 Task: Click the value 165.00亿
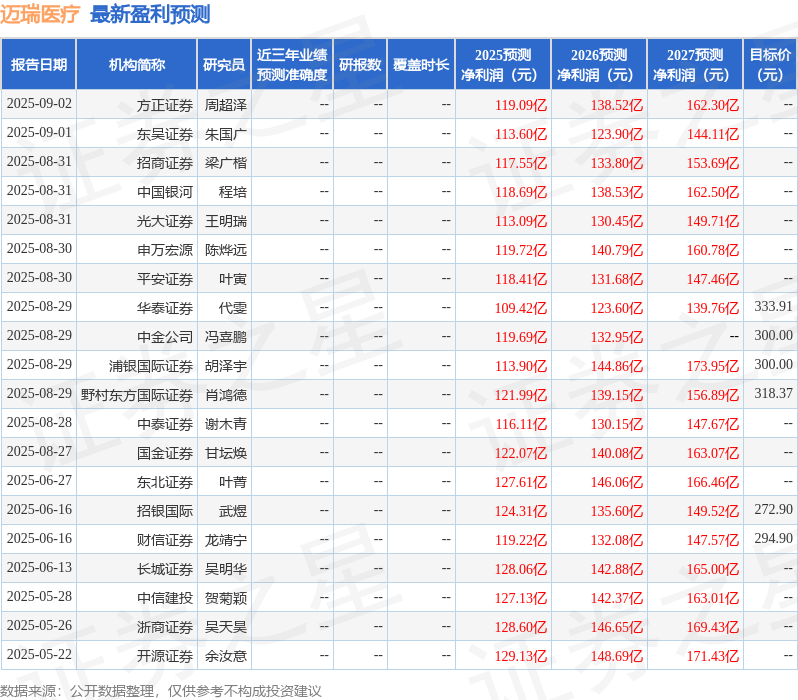(713, 570)
